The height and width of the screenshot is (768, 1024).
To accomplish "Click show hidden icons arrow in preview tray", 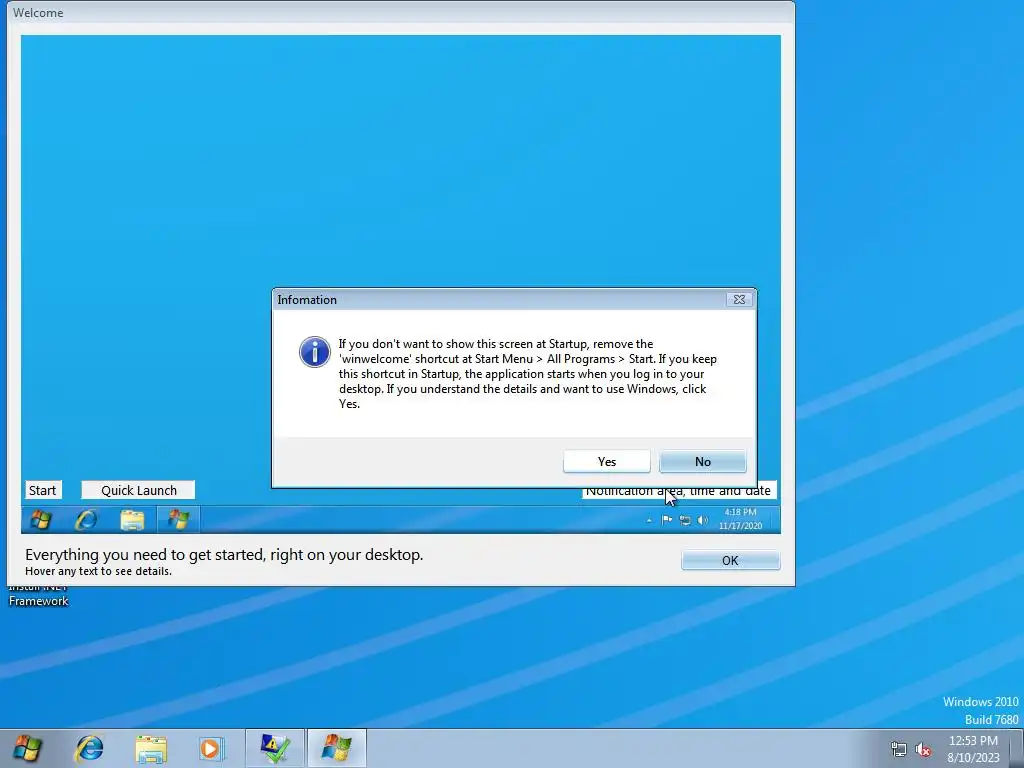I will [x=649, y=520].
